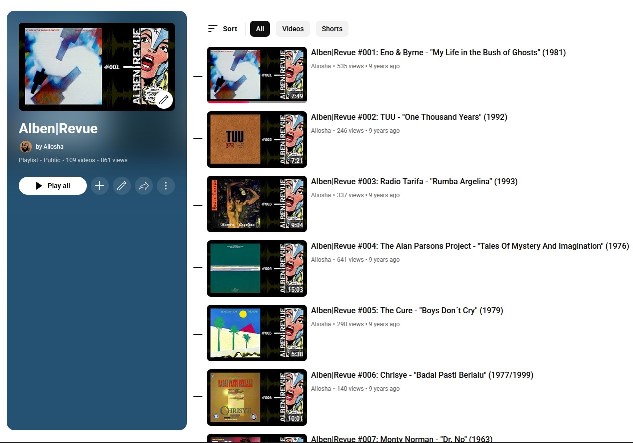Select the Videos filter chip
633x443 pixels.
pyautogui.click(x=293, y=29)
